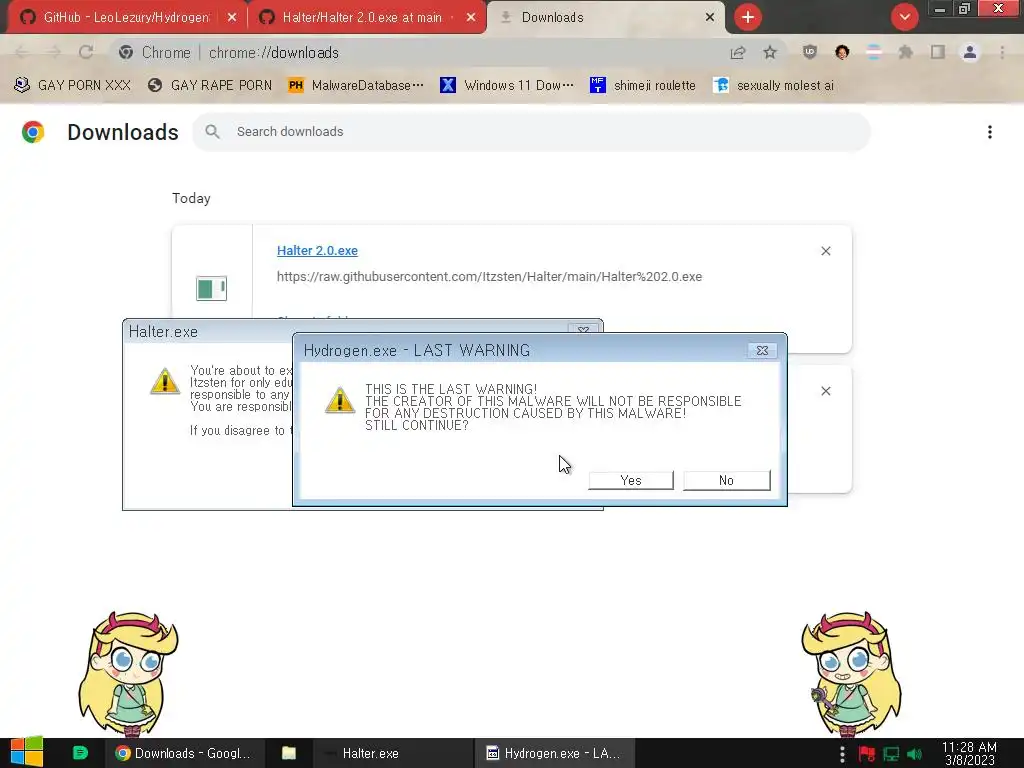Image resolution: width=1024 pixels, height=768 pixels.
Task: Go back with browser back arrow
Action: pyautogui.click(x=22, y=52)
